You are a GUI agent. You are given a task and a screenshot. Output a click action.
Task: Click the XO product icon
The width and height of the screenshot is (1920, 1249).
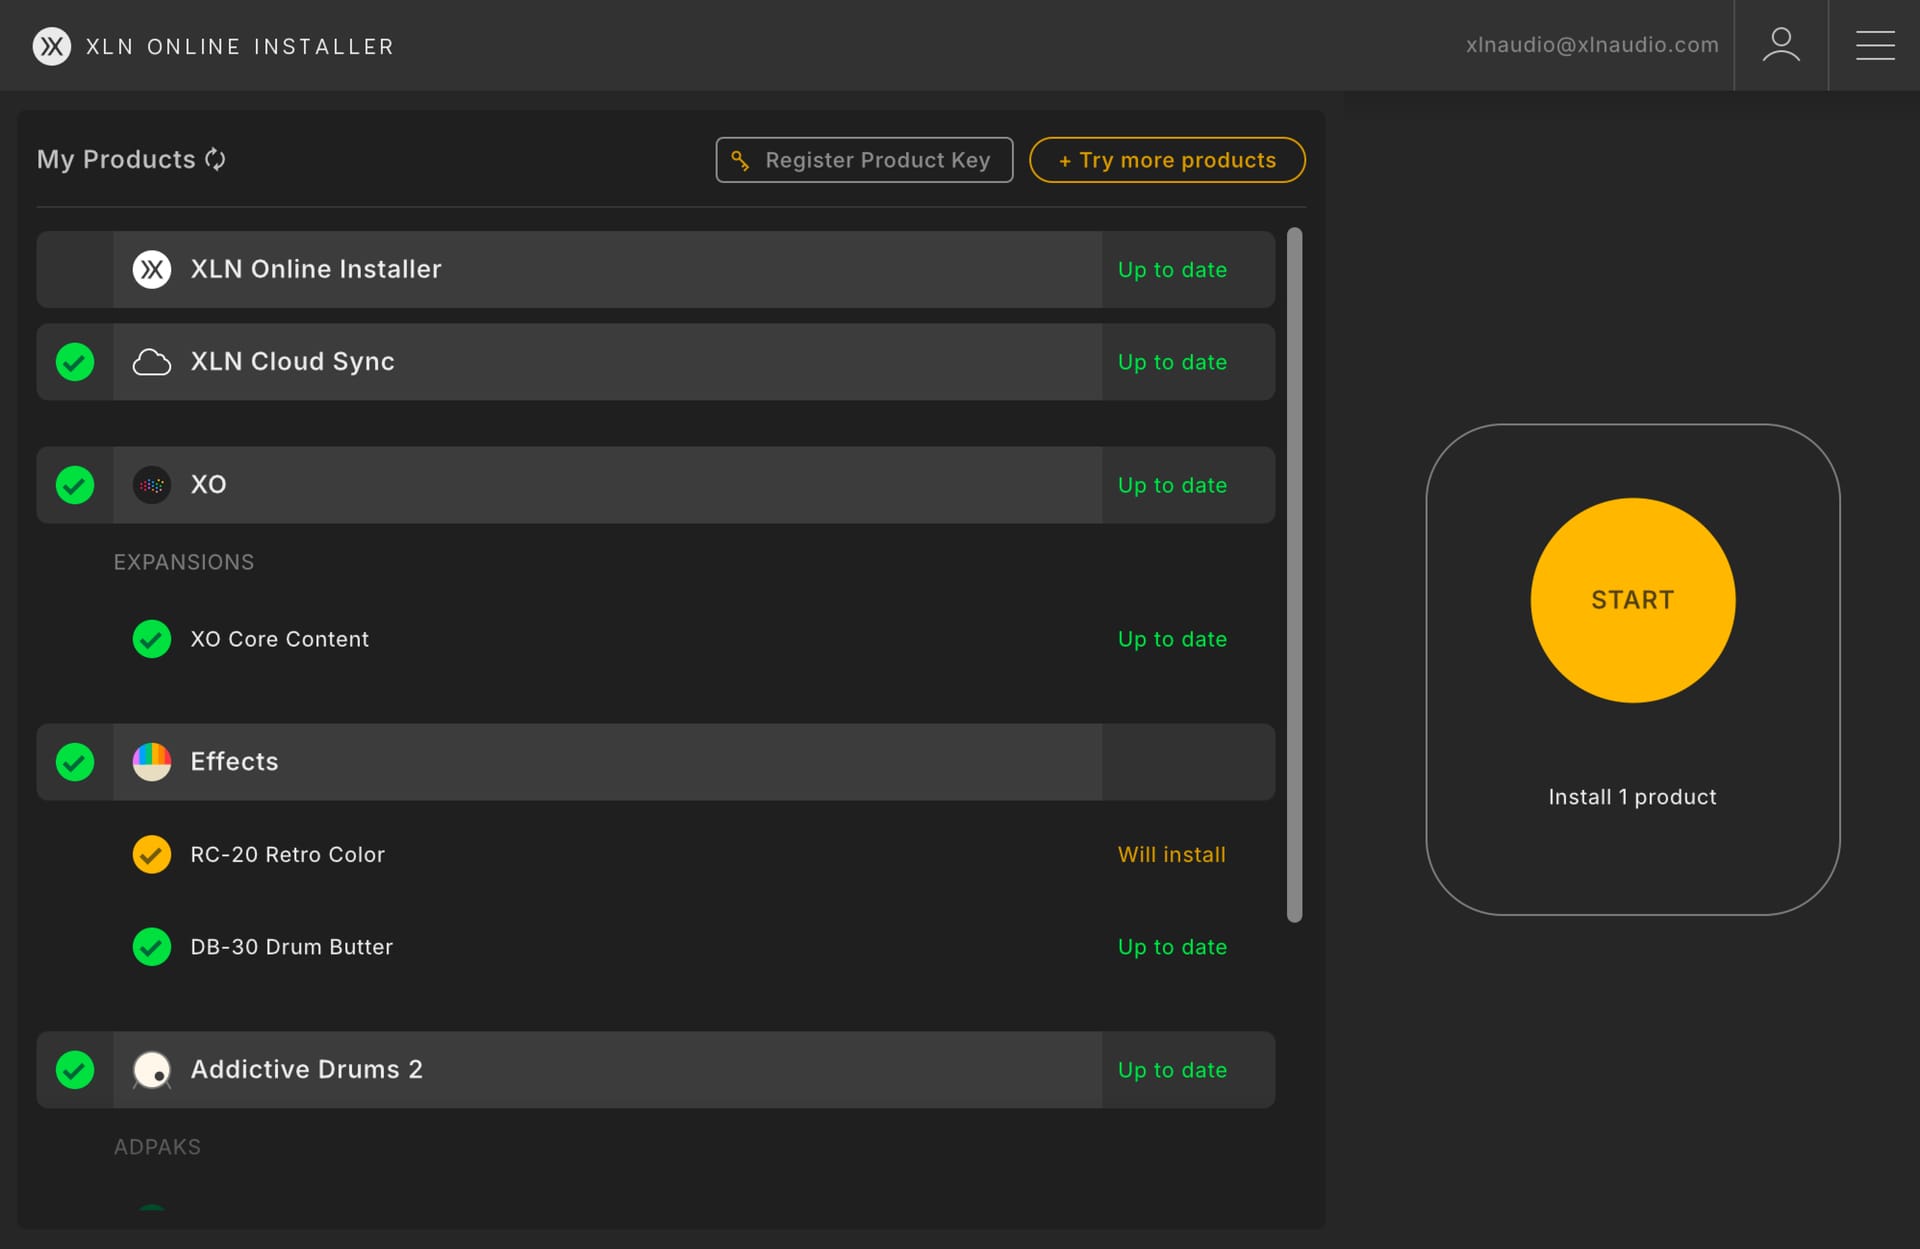(152, 485)
